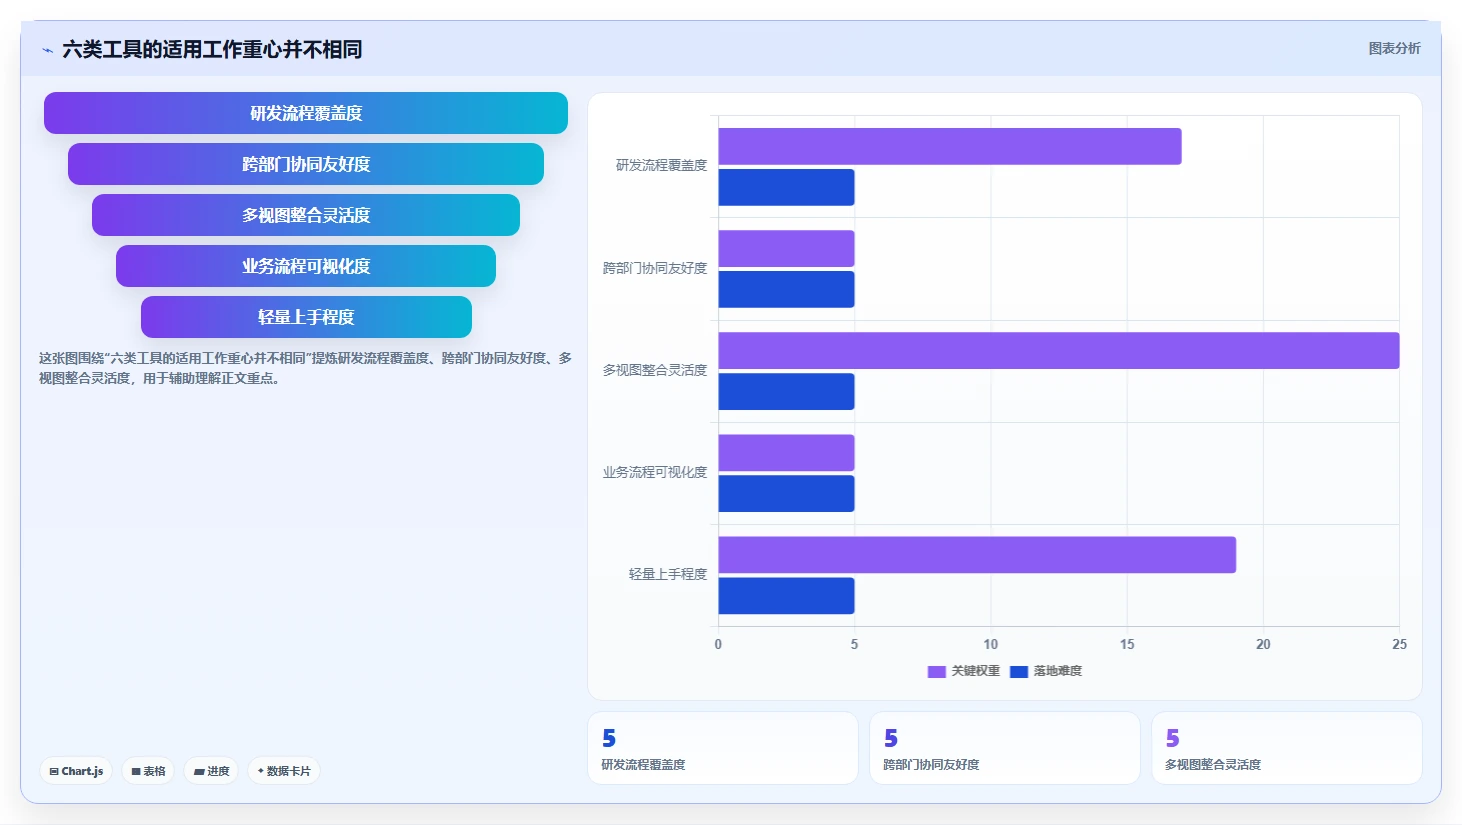1462x825 pixels.
Task: Select the 轻量上手程度 funnel stage
Action: (x=306, y=317)
